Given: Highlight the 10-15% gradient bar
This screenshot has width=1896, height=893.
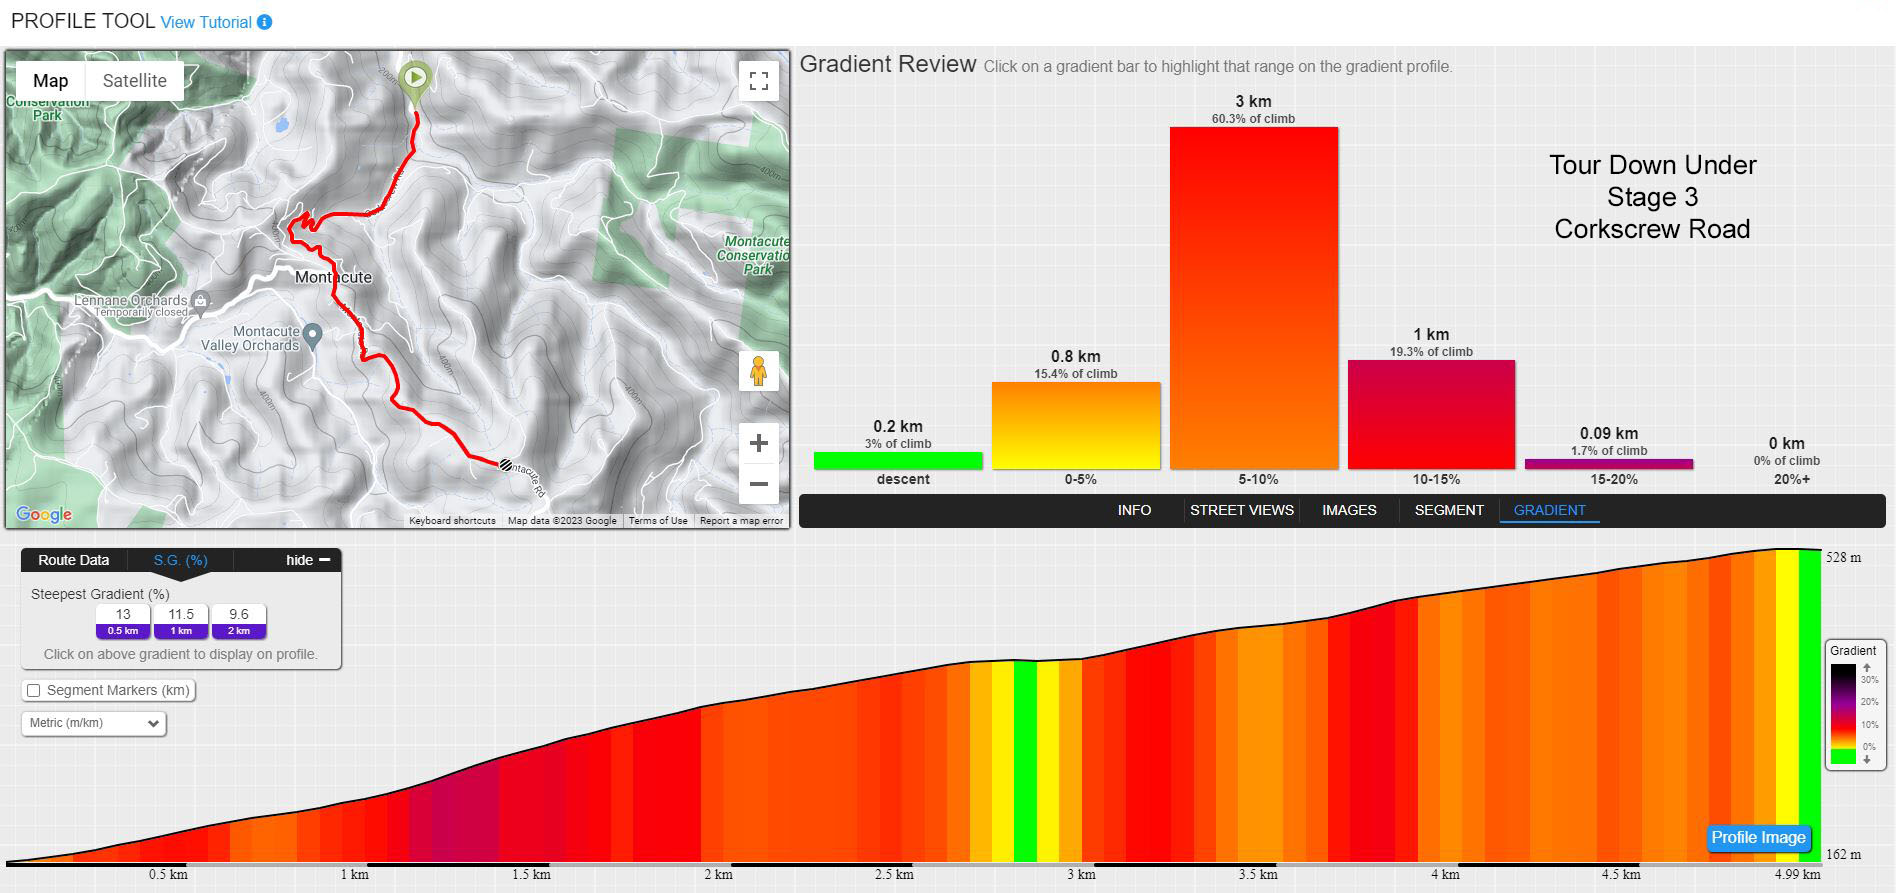Looking at the screenshot, I should point(1431,415).
